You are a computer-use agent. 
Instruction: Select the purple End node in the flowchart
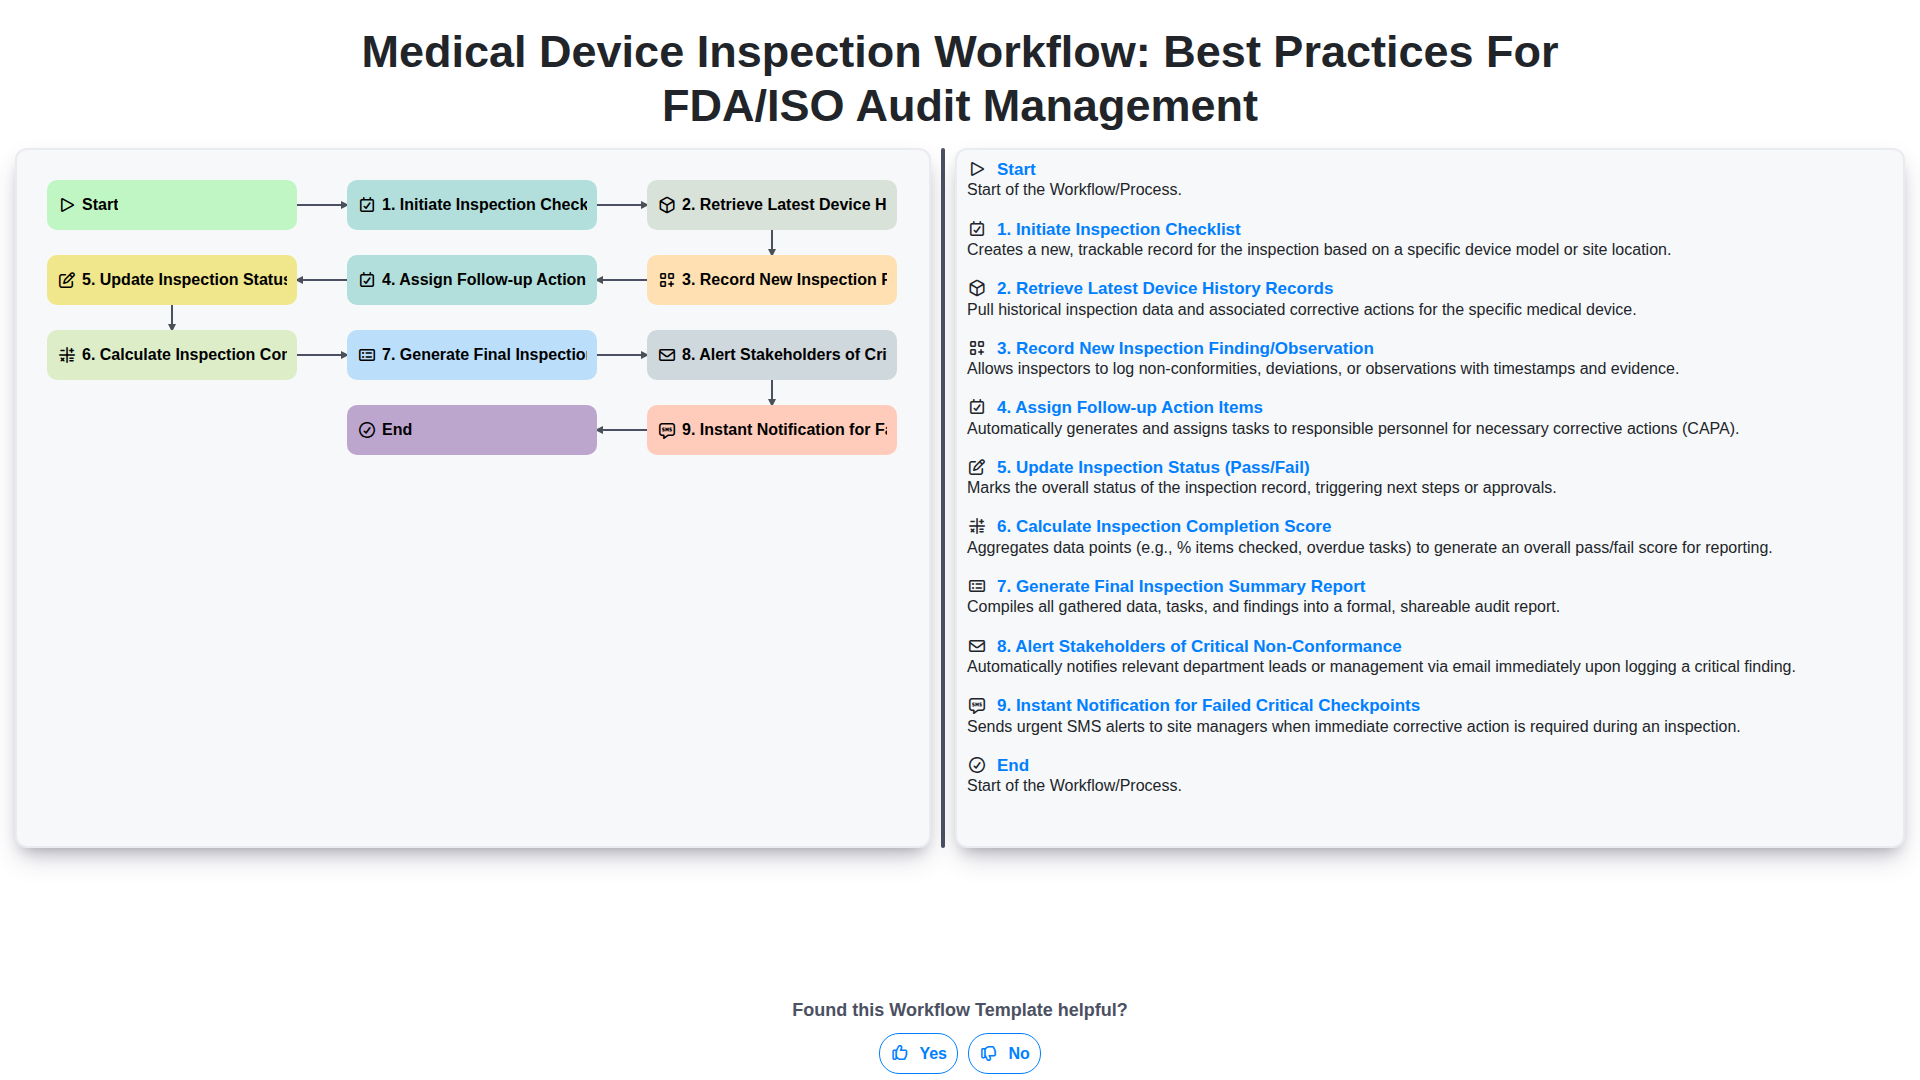(472, 430)
